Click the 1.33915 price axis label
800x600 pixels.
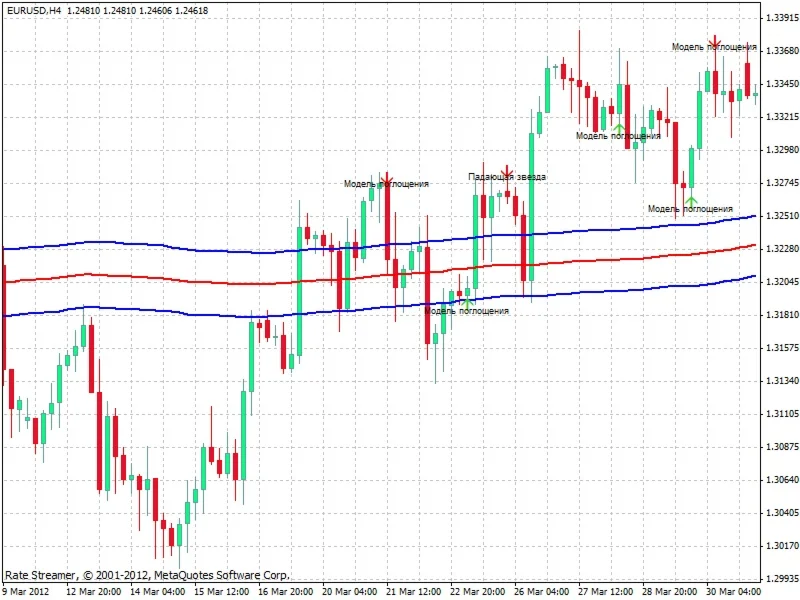coord(782,18)
